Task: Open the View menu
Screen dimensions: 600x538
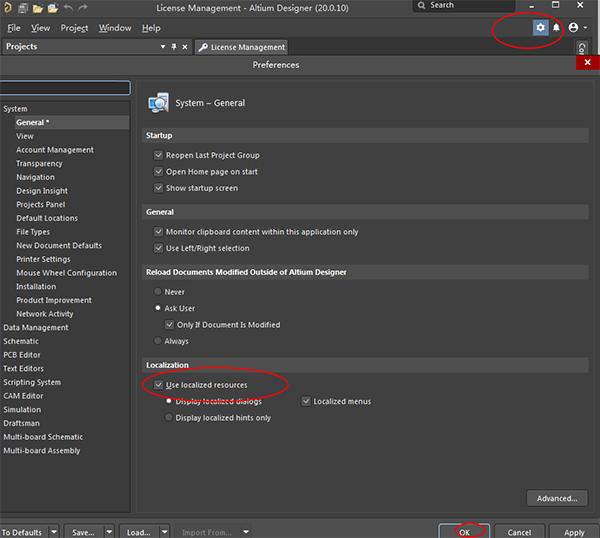Action: [x=41, y=28]
